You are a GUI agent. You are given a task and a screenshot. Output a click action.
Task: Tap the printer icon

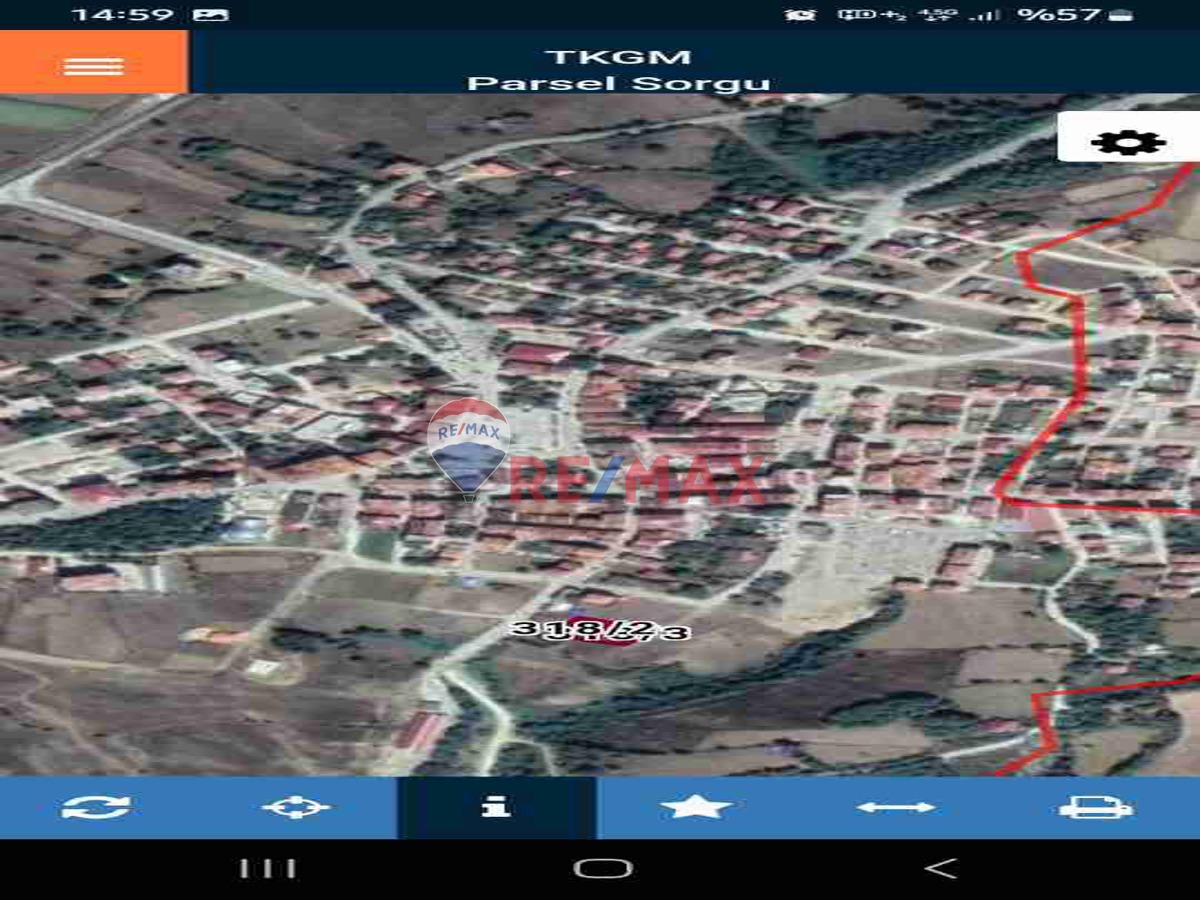(1096, 807)
